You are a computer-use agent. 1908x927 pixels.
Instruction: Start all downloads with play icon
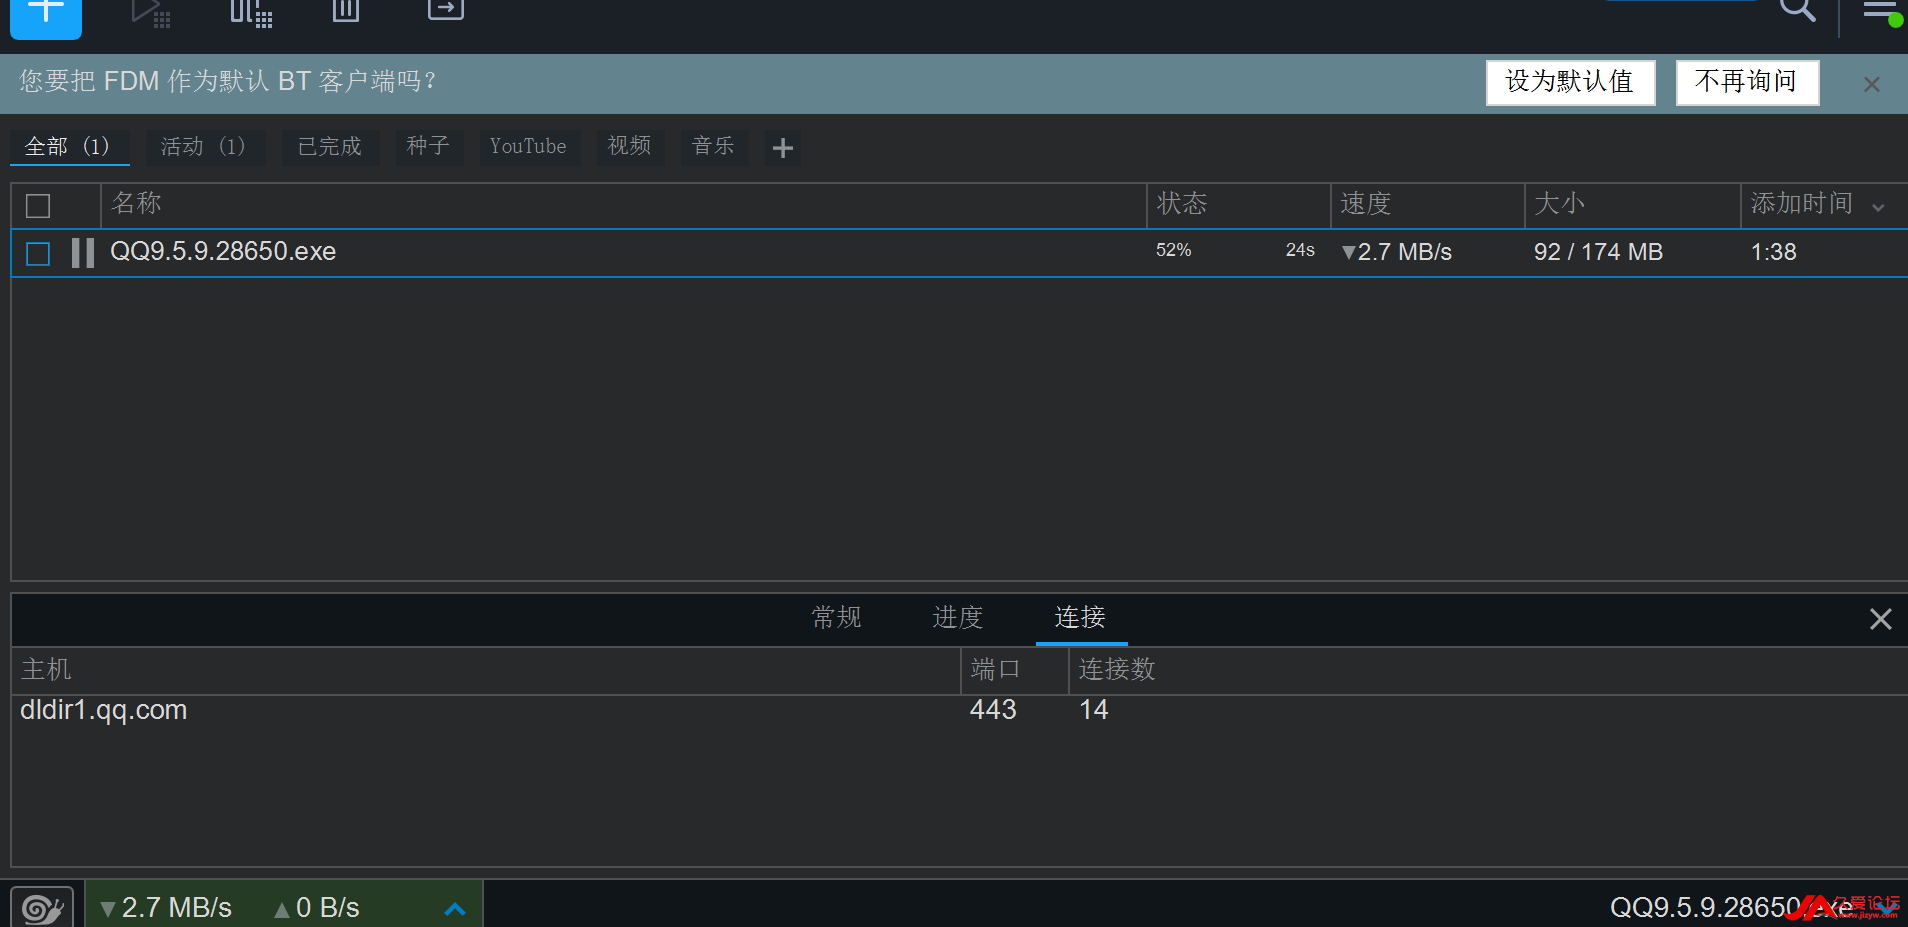tap(150, 12)
